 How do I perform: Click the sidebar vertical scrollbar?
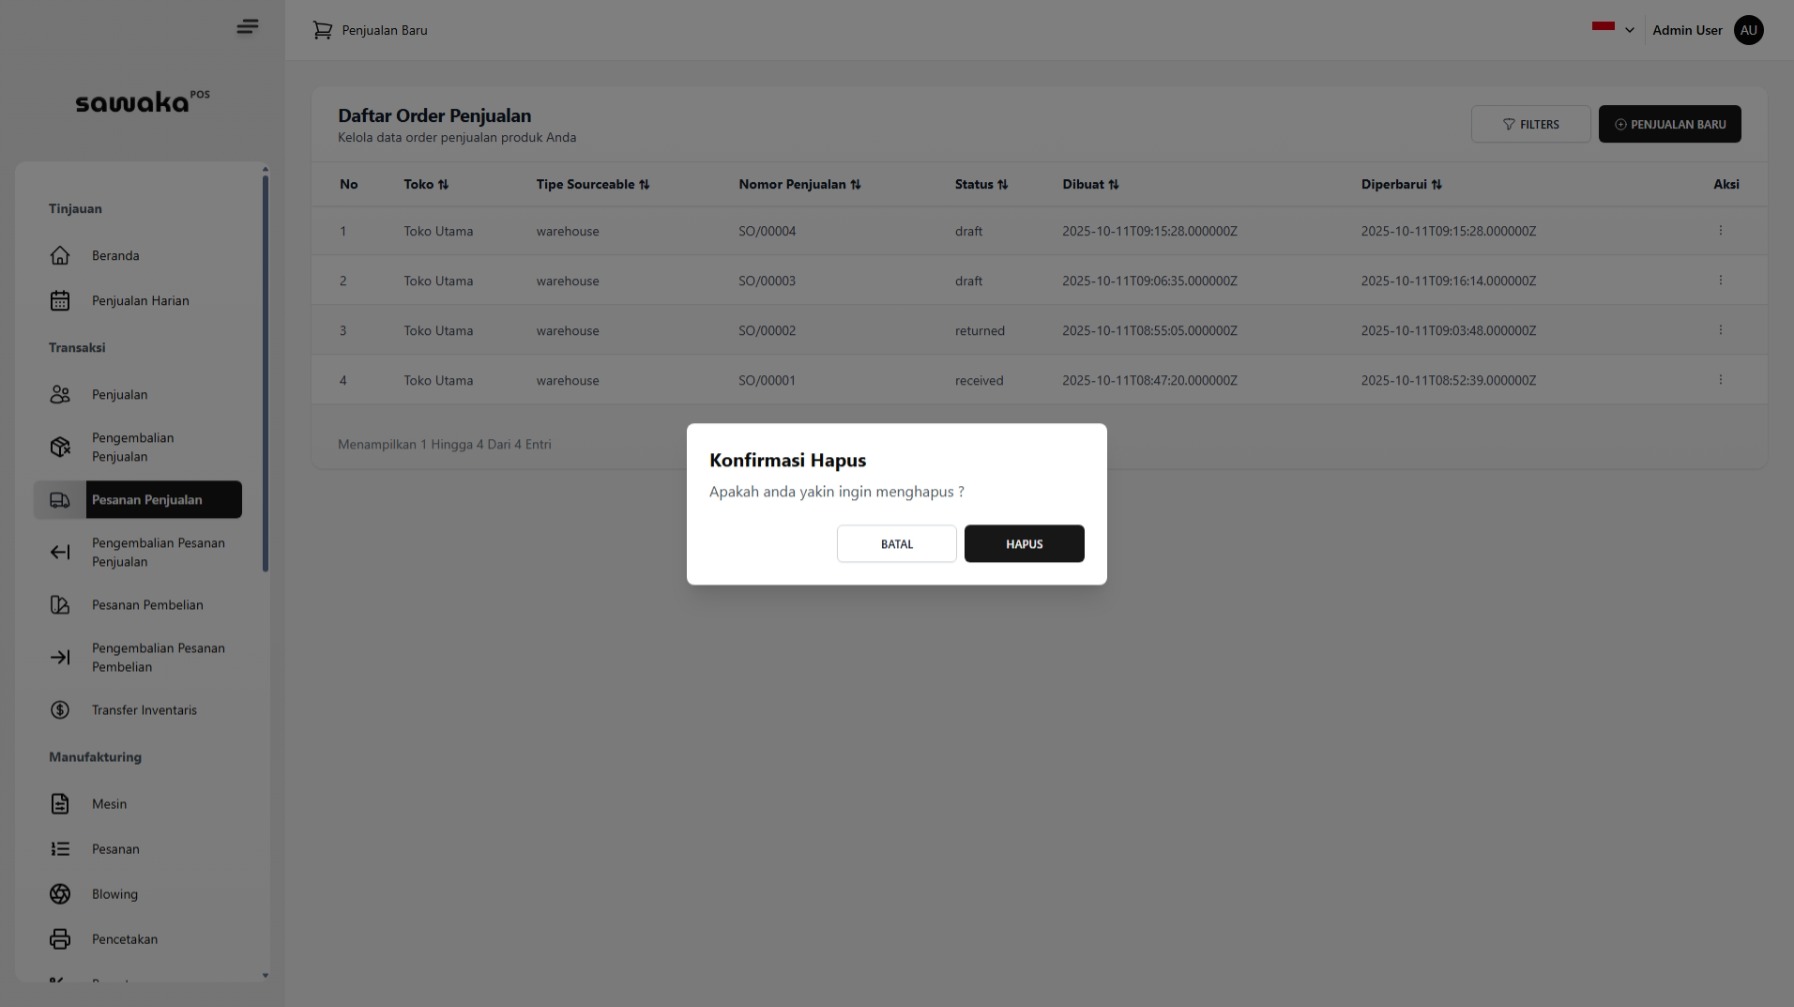(x=265, y=372)
